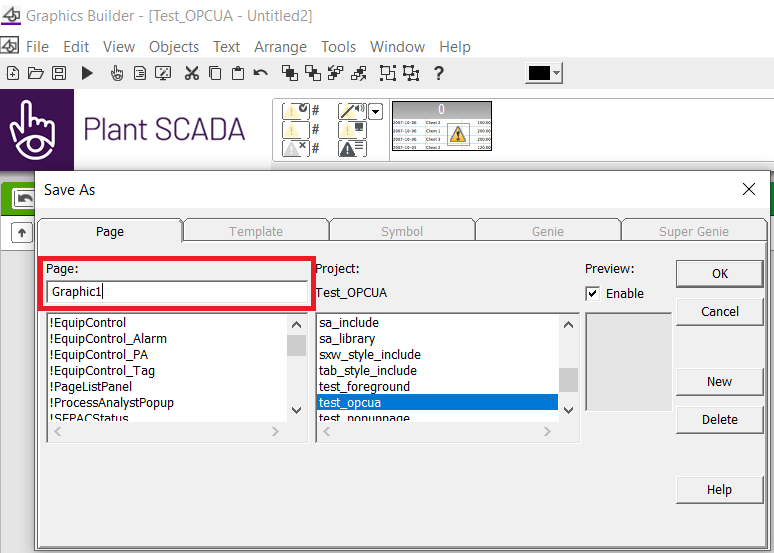Click the New button in dialog
The width and height of the screenshot is (774, 553).
(x=720, y=382)
